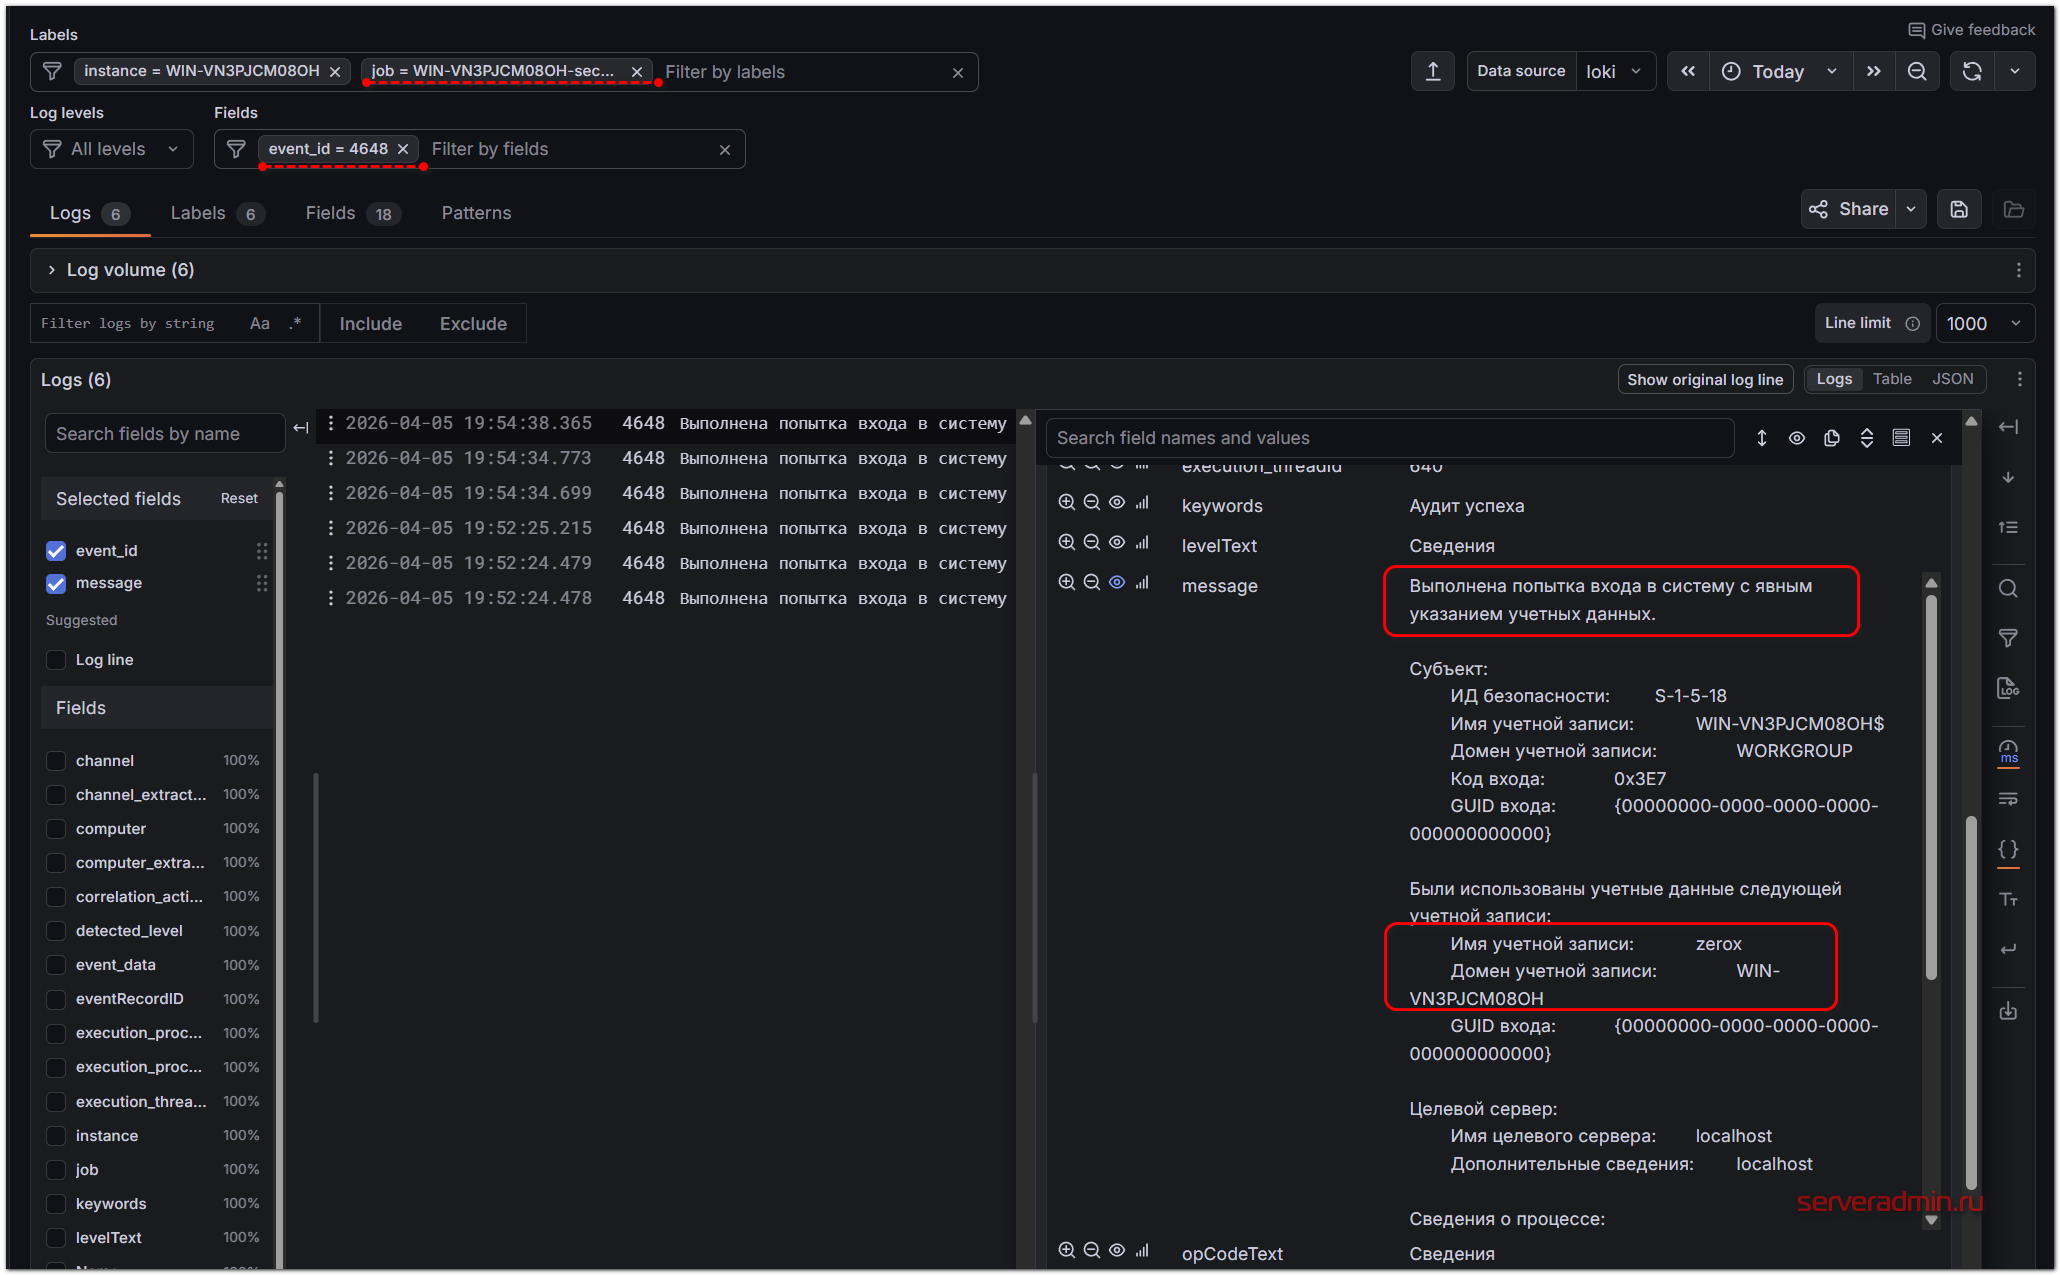This screenshot has width=2060, height=1275.
Task: Click copy icon in log details toolbar
Action: 1831,438
